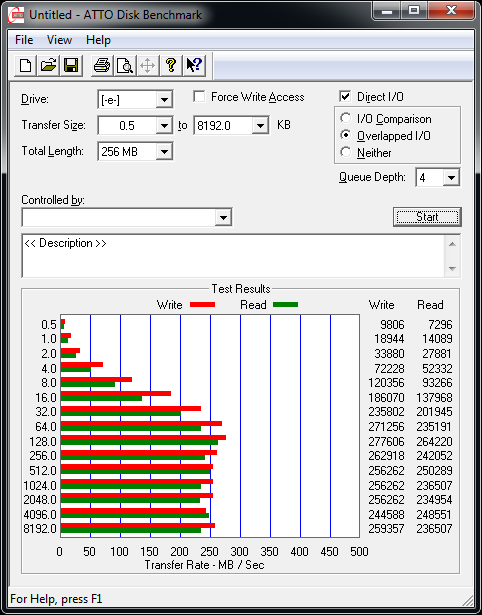Open the Total Length 256 MB dropdown
The height and width of the screenshot is (615, 482).
pos(164,151)
